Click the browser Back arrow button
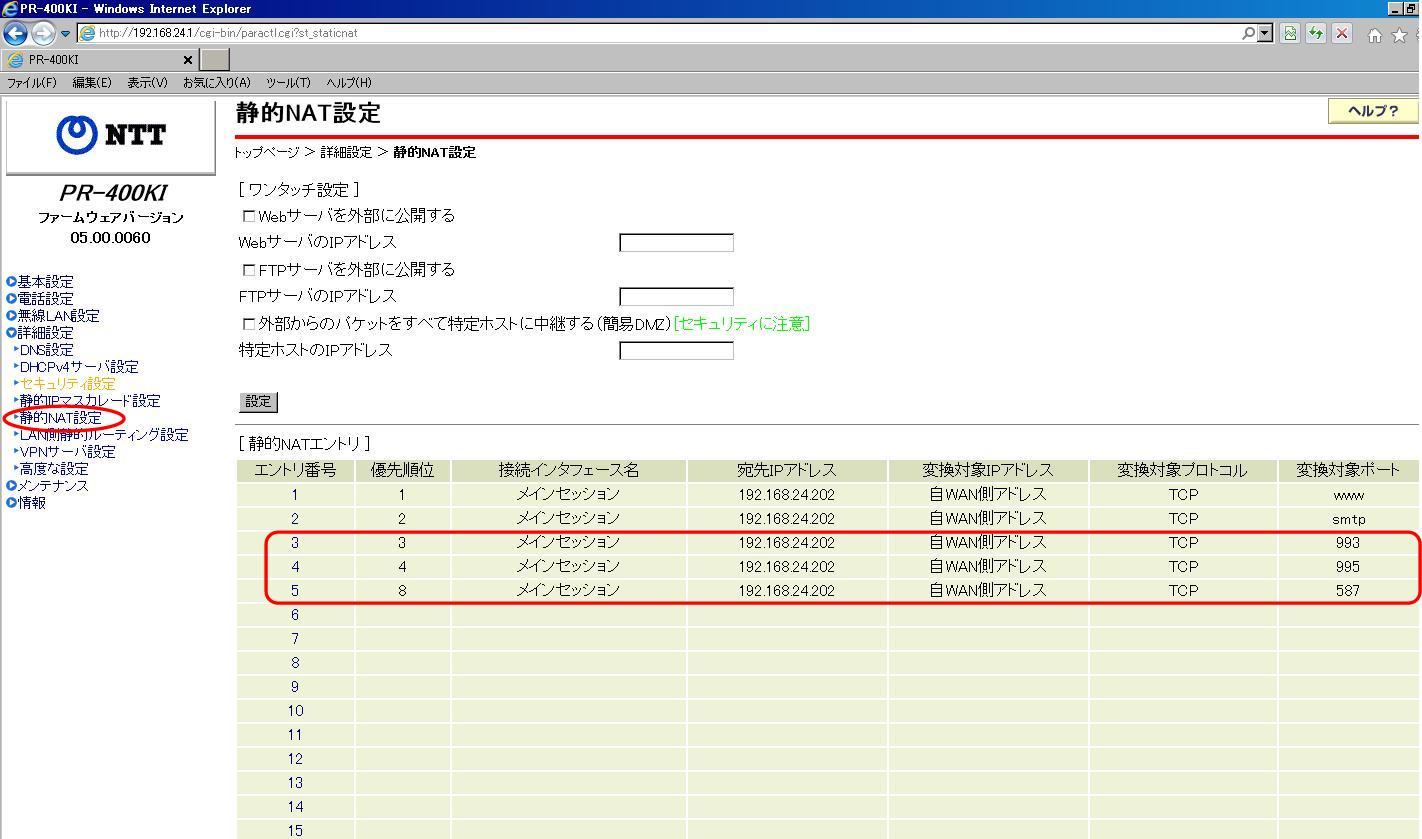Image resolution: width=1422 pixels, height=839 pixels. (x=15, y=33)
